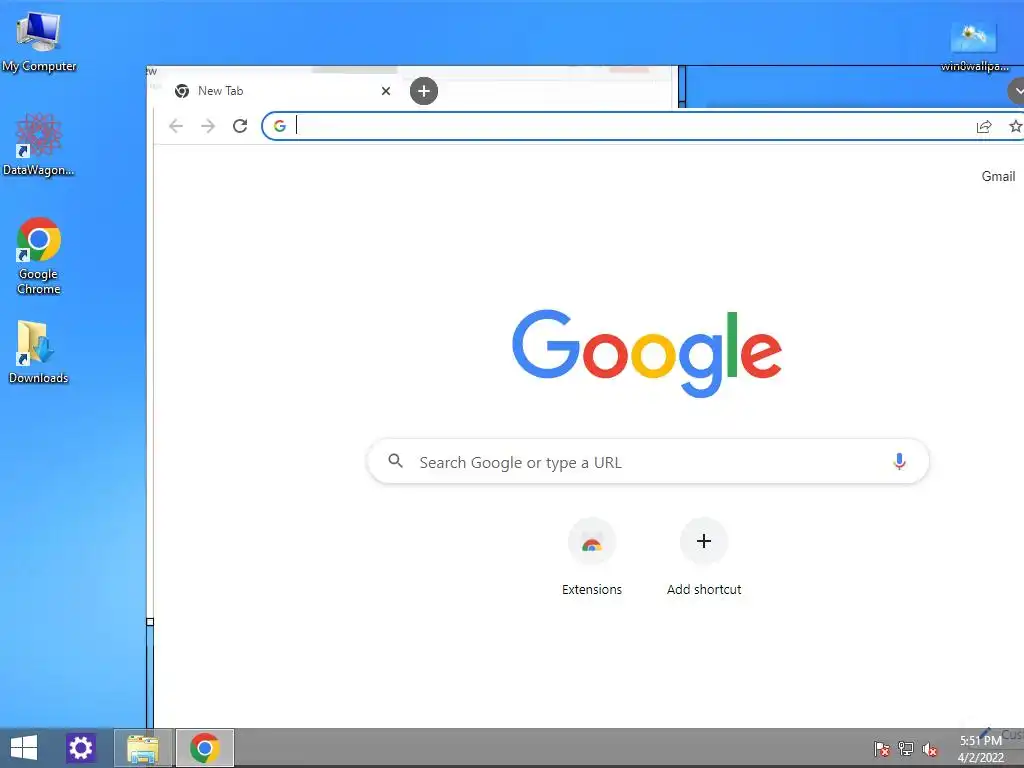Click Search Google or type a URL box
1024x768 pixels.
click(648, 462)
